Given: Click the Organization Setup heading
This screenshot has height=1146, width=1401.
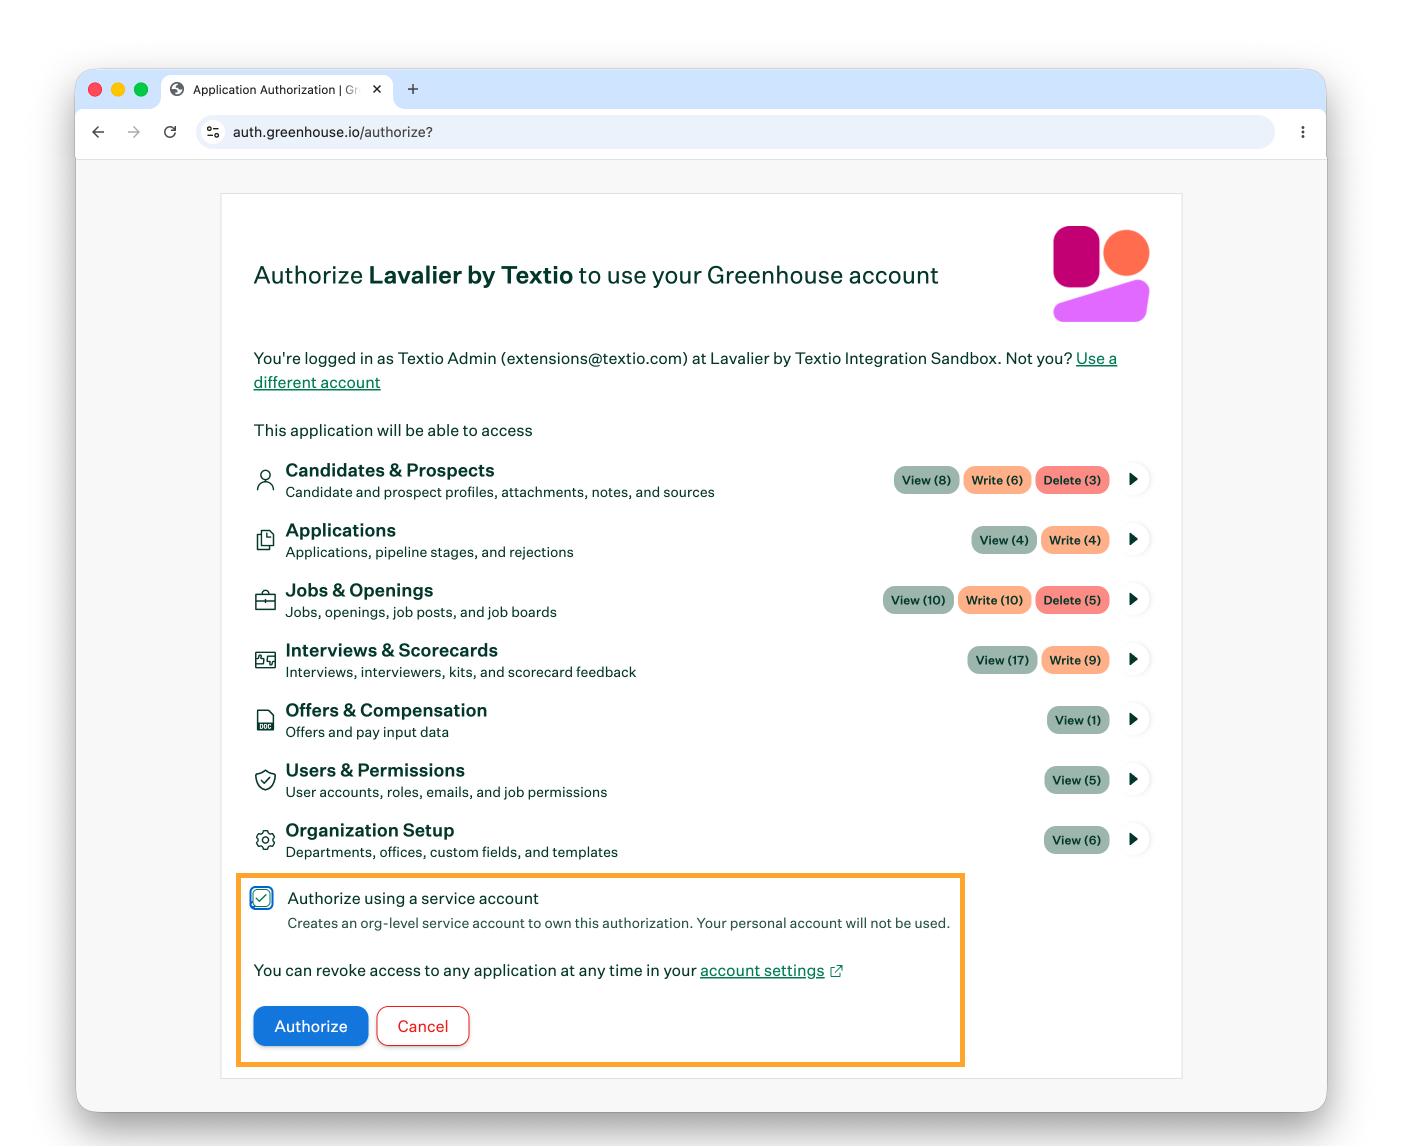Looking at the screenshot, I should (x=370, y=830).
